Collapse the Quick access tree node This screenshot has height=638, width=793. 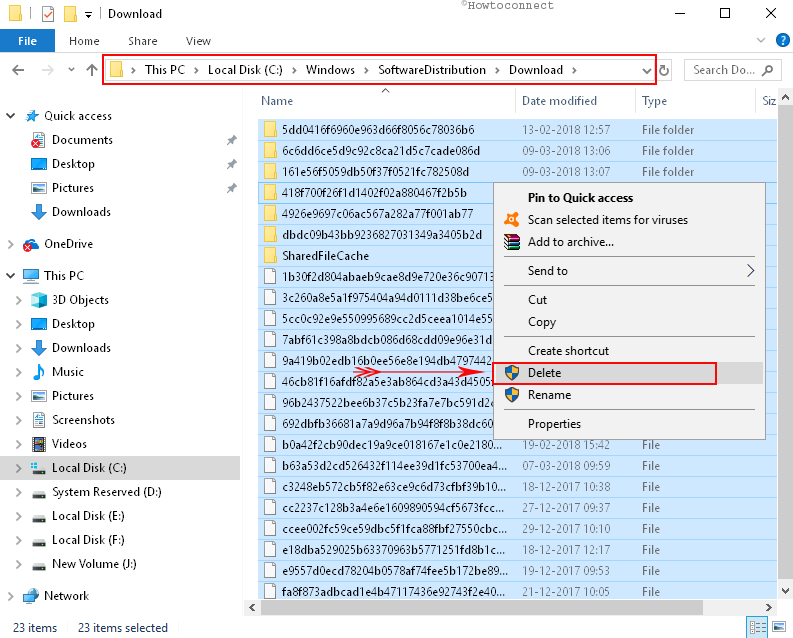coord(10,116)
